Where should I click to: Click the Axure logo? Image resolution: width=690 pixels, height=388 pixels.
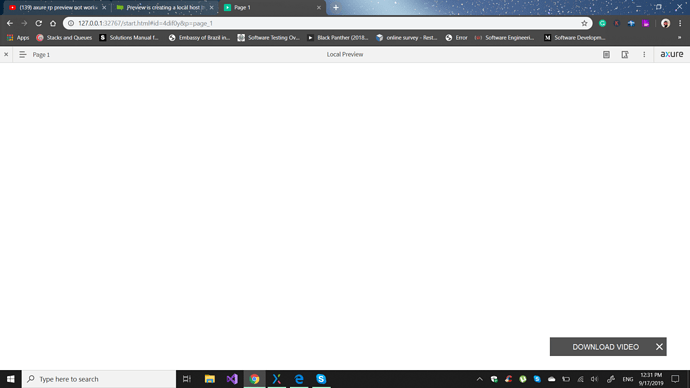[672, 54]
